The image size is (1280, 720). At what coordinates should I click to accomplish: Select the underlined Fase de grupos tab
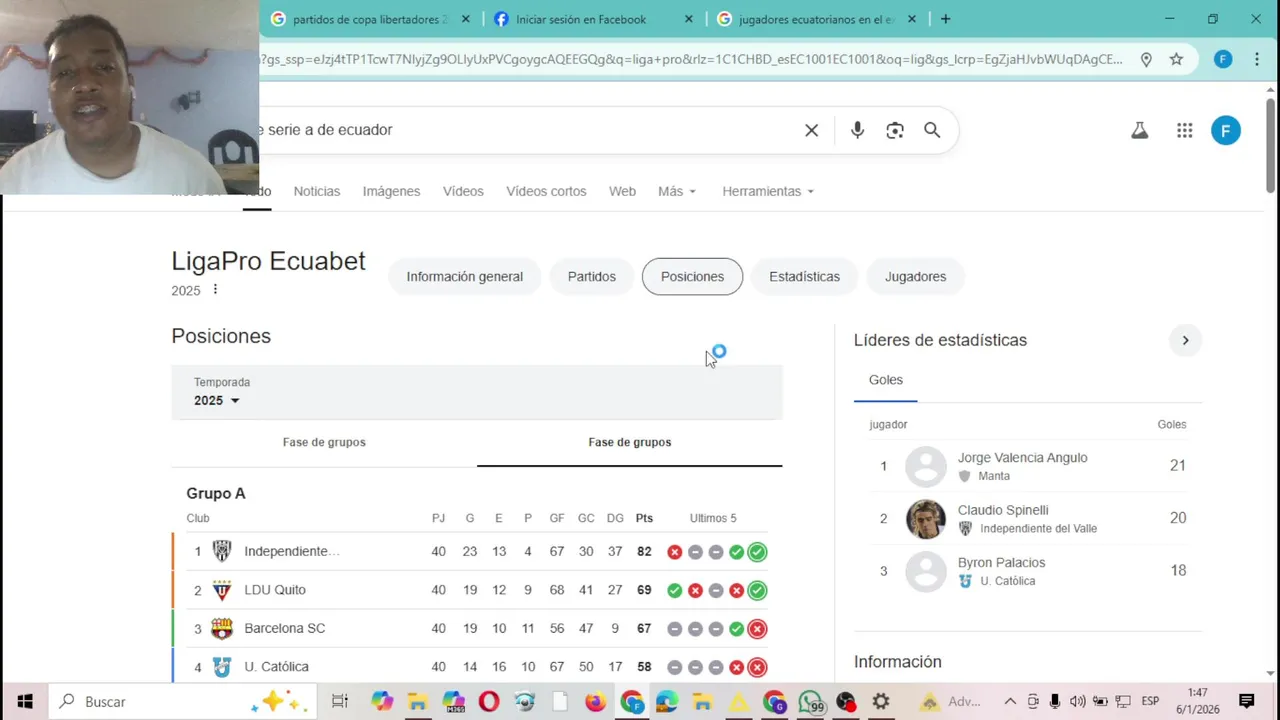point(630,442)
